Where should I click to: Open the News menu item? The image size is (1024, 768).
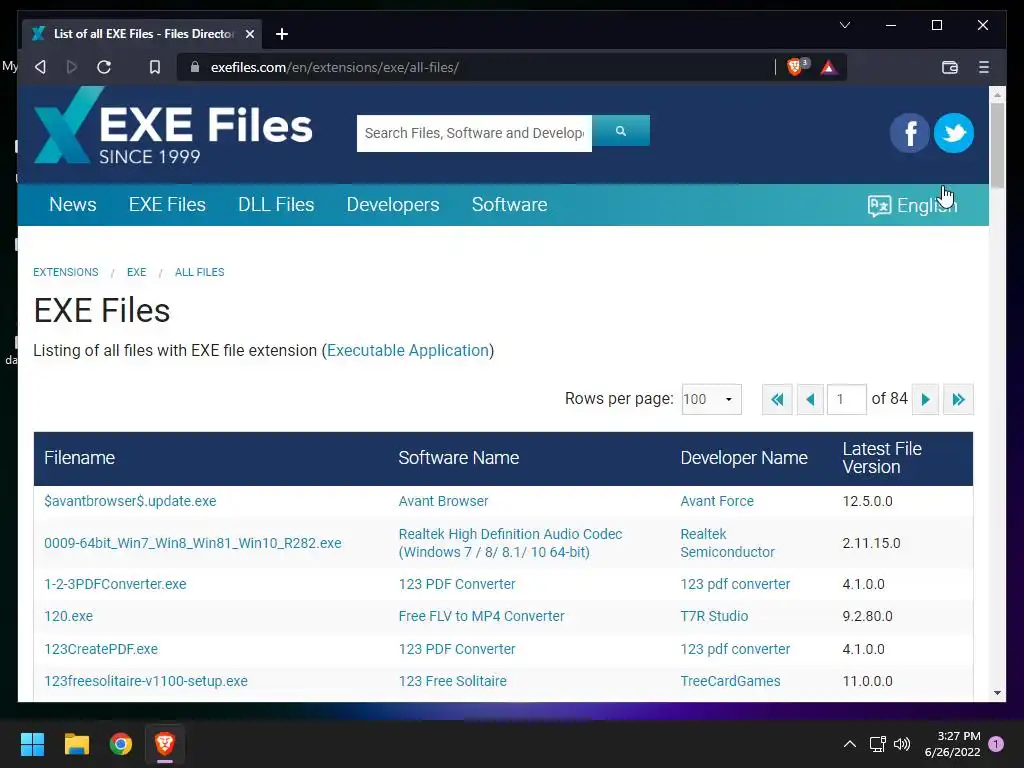pyautogui.click(x=72, y=204)
